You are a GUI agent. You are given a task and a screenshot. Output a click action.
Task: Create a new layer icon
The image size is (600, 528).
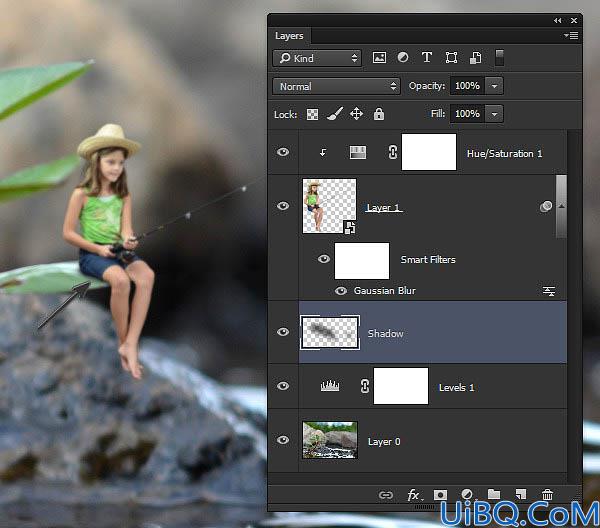521,494
